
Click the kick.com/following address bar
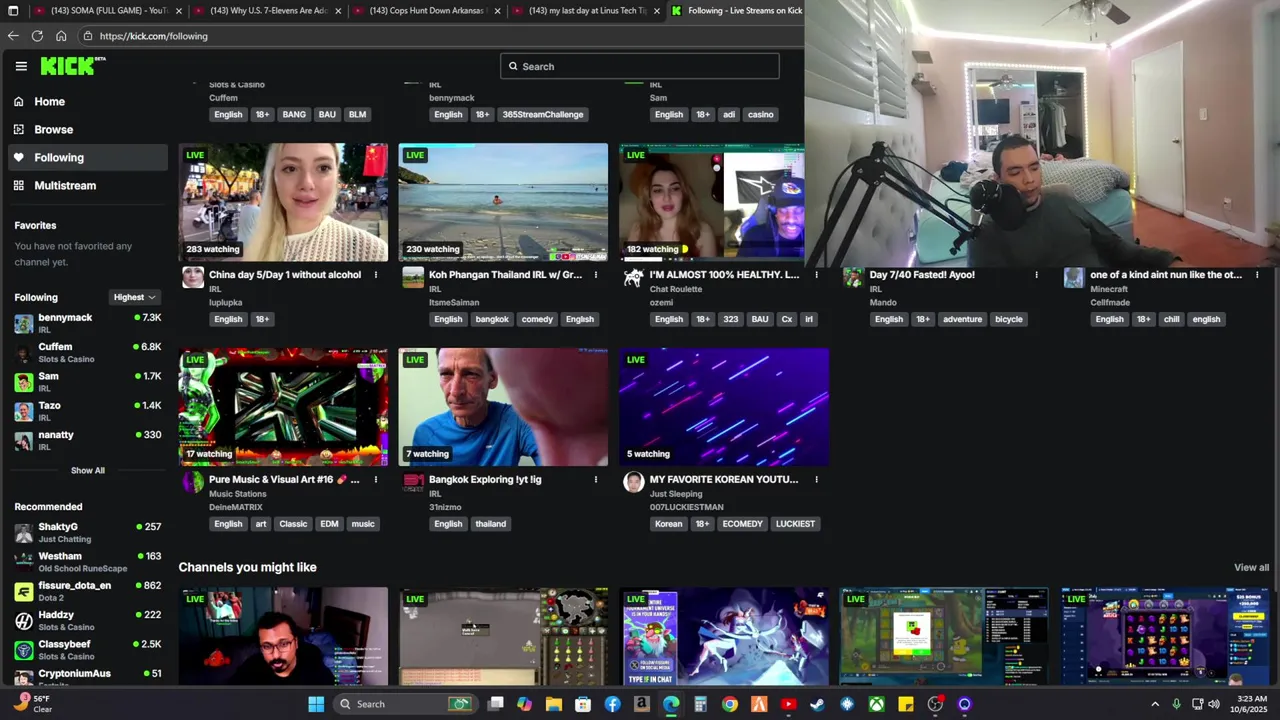pyautogui.click(x=440, y=36)
